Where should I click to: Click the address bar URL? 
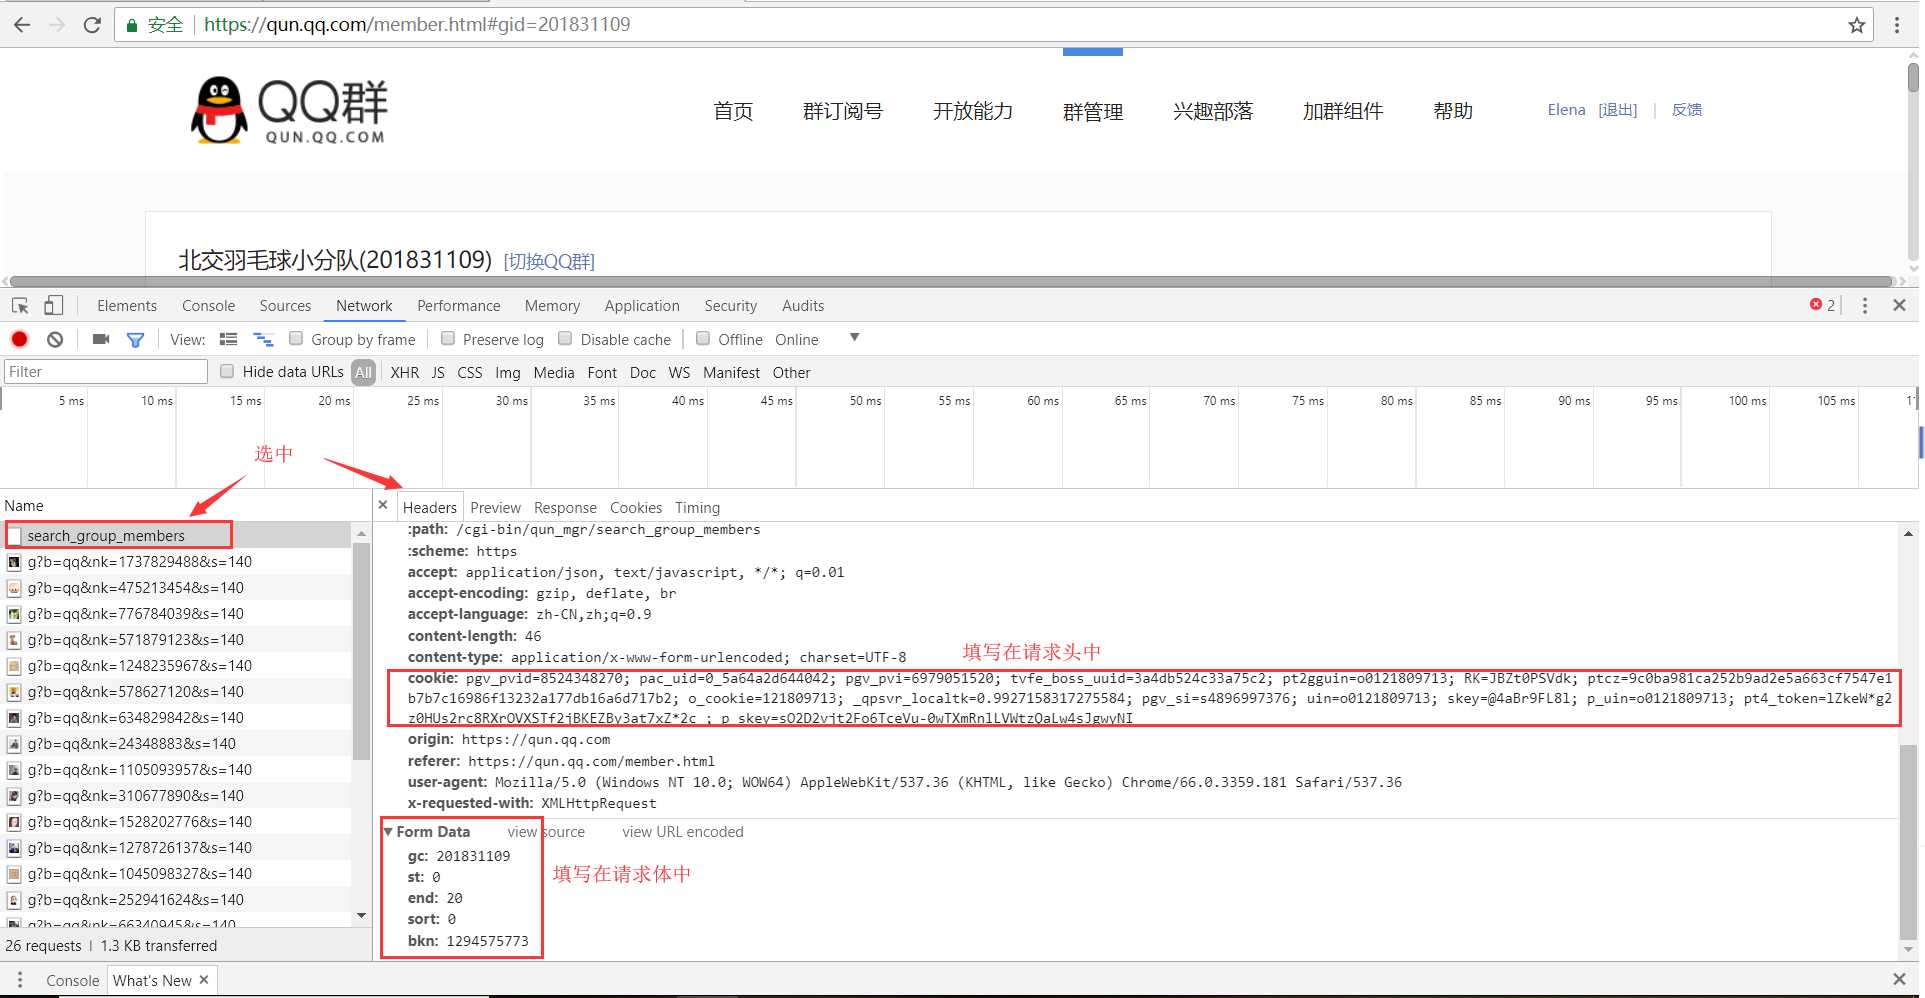click(x=417, y=25)
